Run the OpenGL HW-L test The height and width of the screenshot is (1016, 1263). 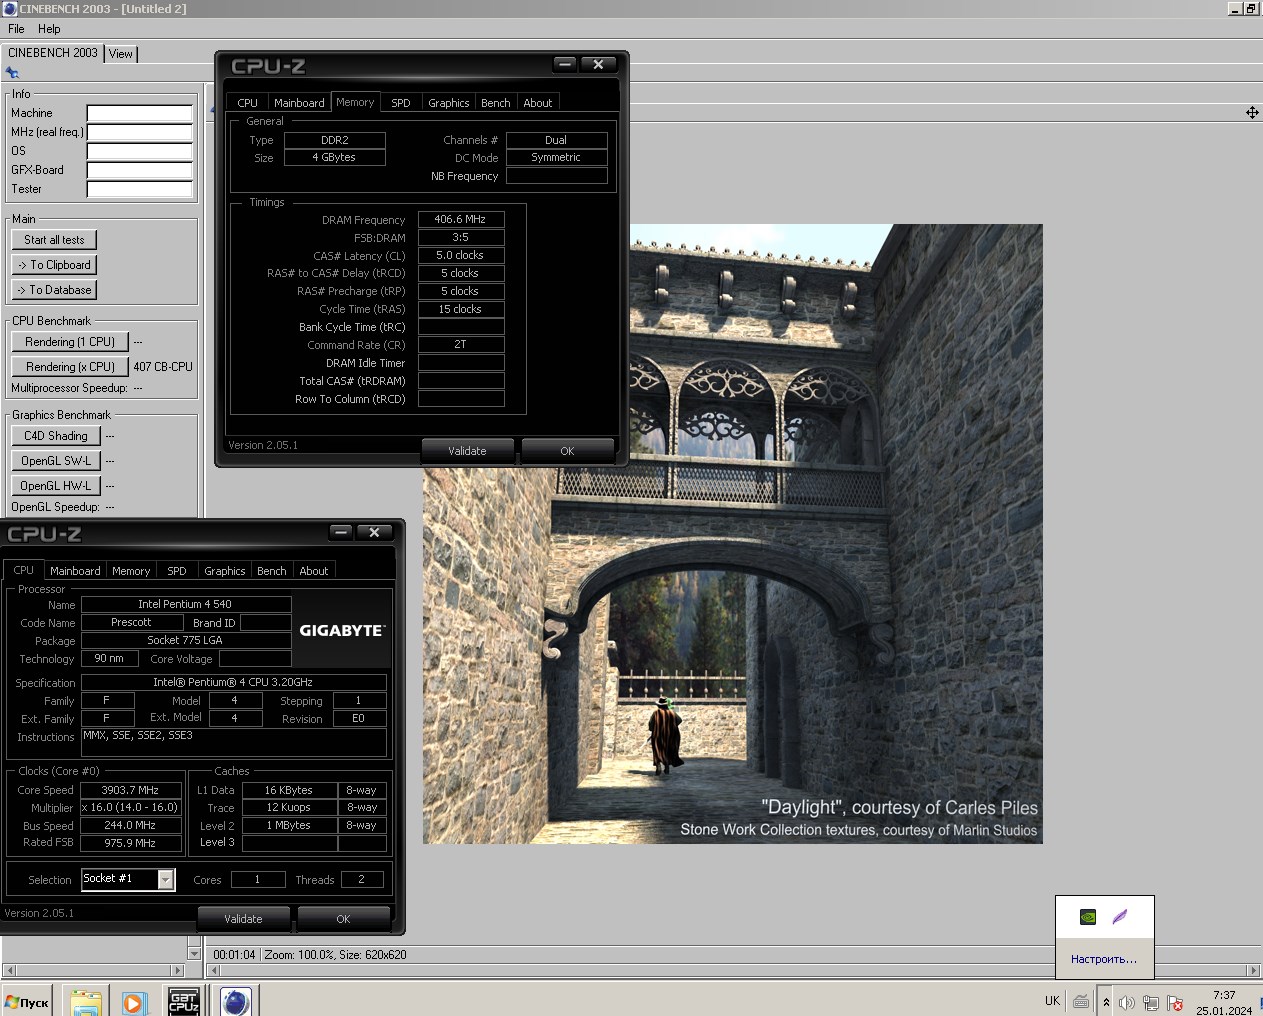pos(56,486)
